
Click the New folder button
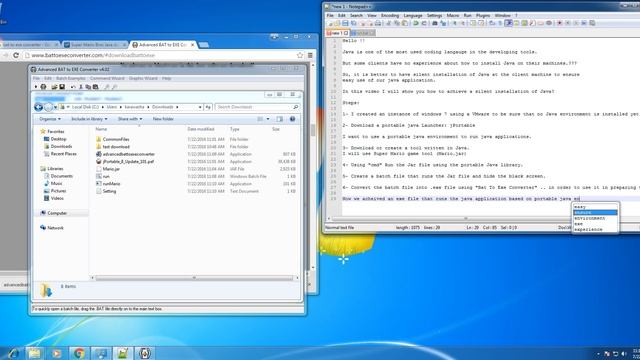pos(163,119)
